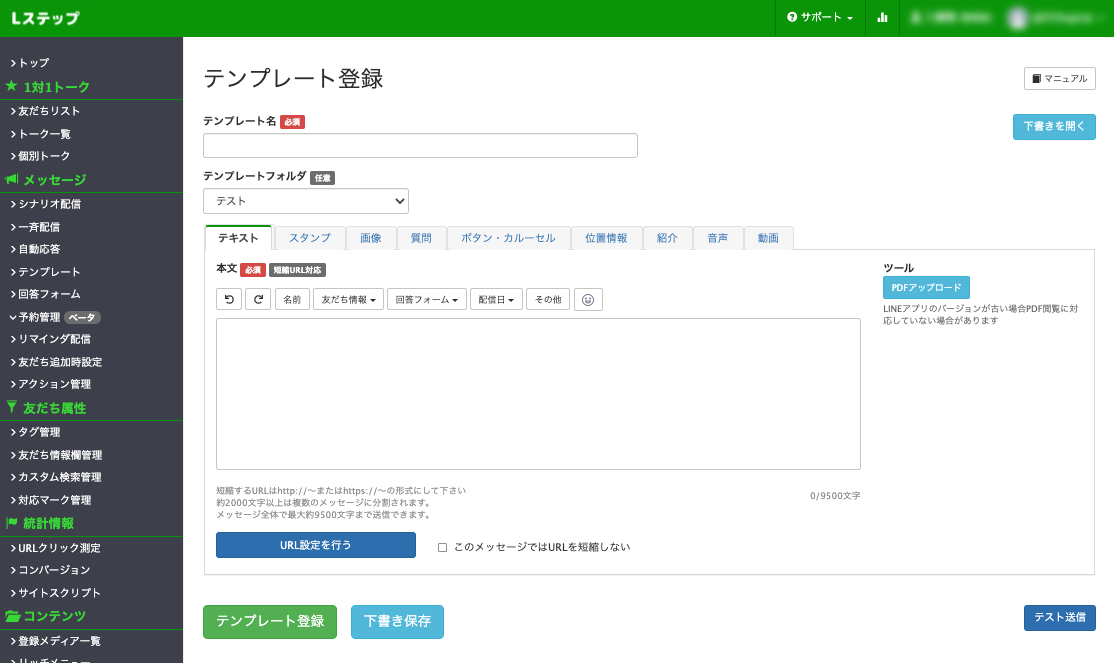1114x663 pixels.
Task: Click the コンテンツ folder icon in the sidebar
Action: 12,616
